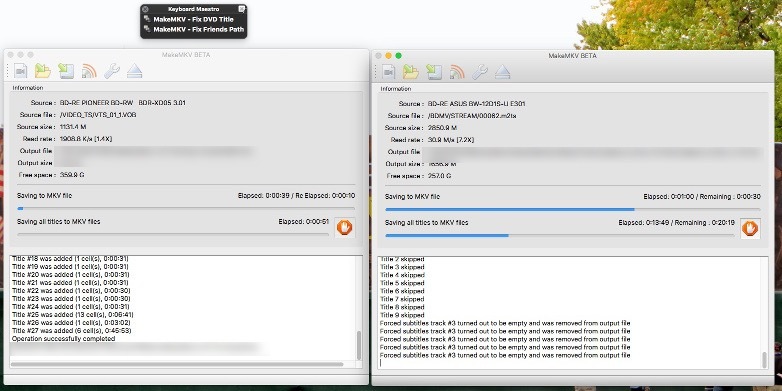Click Open disc video icon in right MakeMKV window
This screenshot has height=391, width=782.
tap(389, 72)
